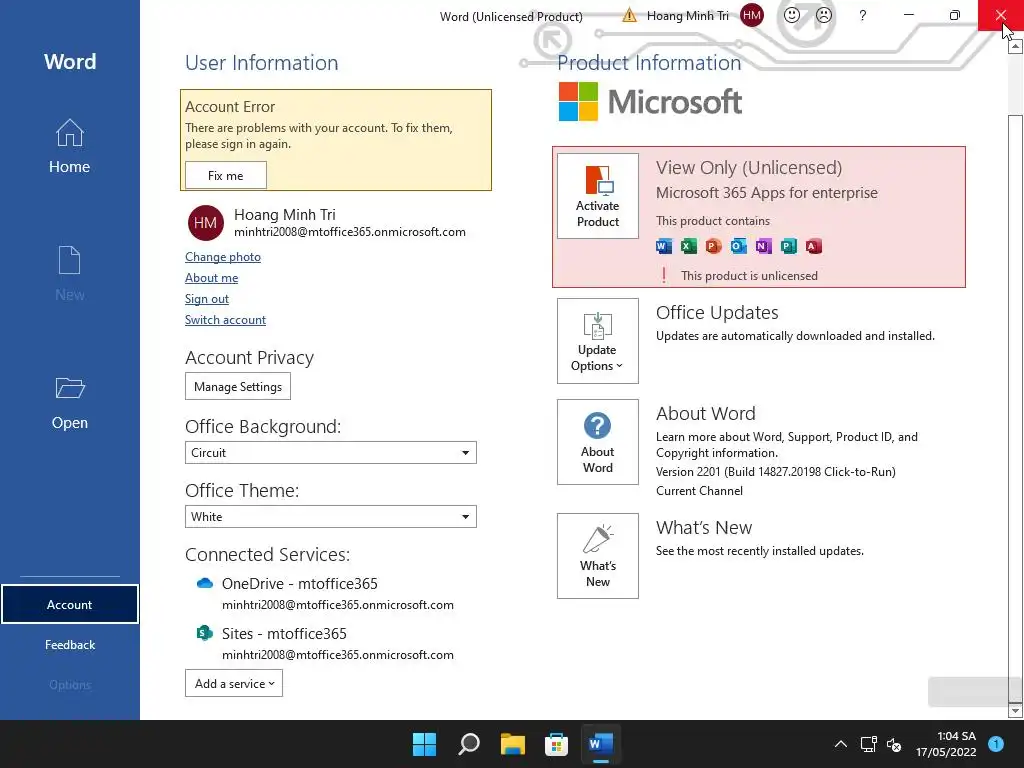Launch File Explorer from the taskbar
The height and width of the screenshot is (768, 1024).
[x=513, y=744]
